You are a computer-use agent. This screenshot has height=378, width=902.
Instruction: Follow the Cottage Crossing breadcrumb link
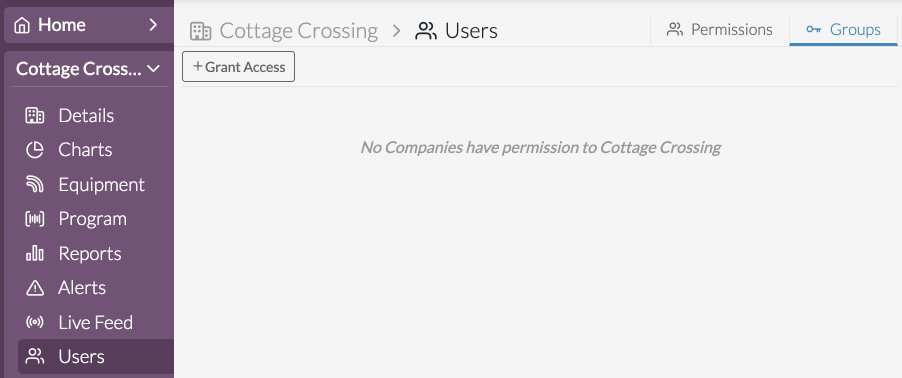point(299,31)
